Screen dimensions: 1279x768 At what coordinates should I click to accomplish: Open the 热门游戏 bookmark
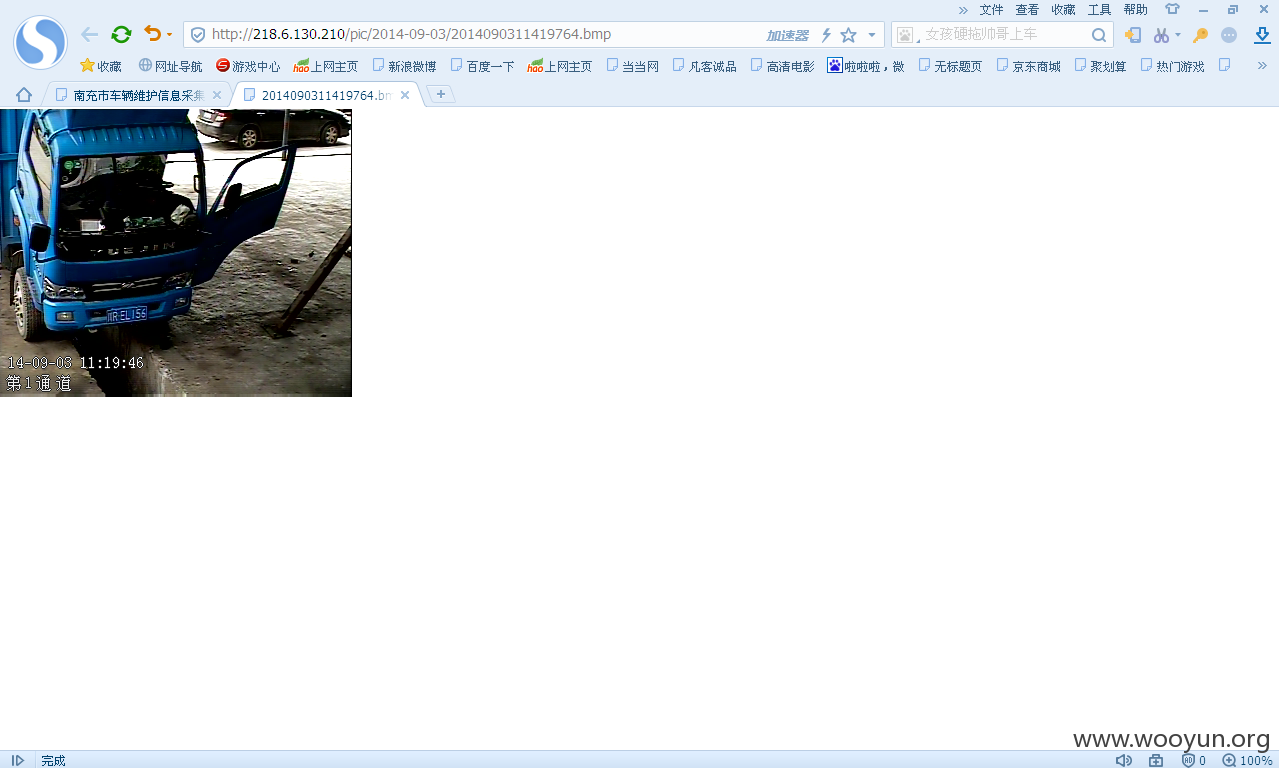click(1172, 66)
